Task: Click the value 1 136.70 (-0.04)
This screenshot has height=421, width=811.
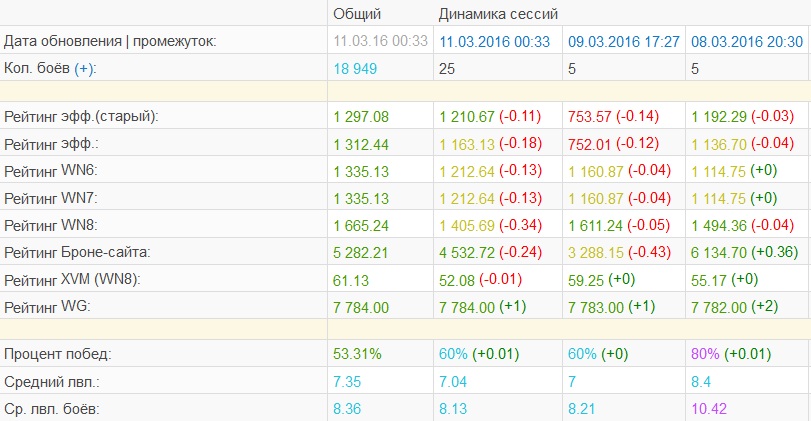Action: (743, 144)
